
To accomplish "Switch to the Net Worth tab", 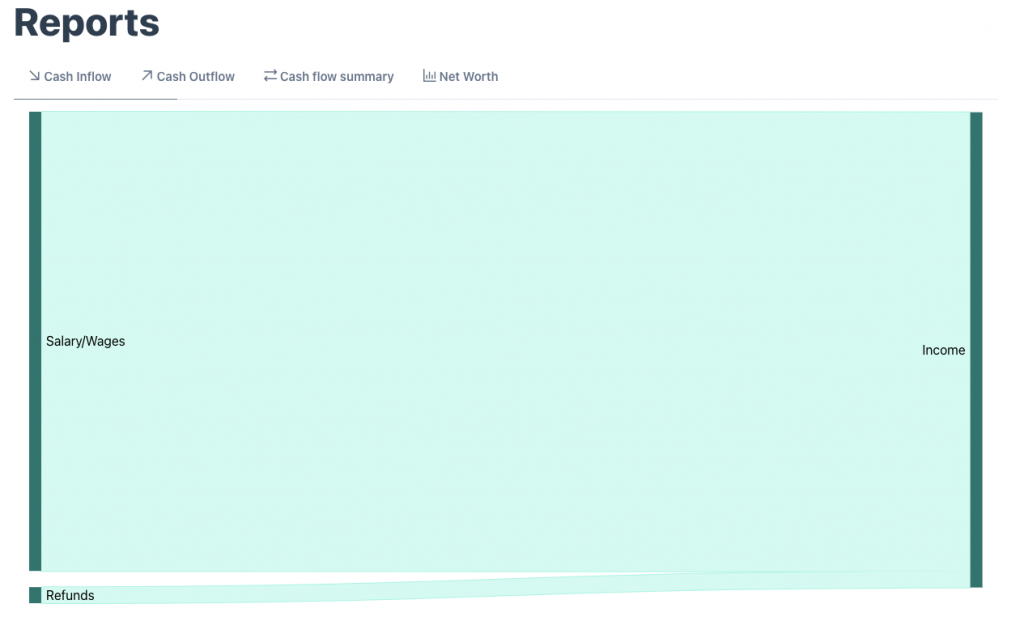I will point(460,76).
